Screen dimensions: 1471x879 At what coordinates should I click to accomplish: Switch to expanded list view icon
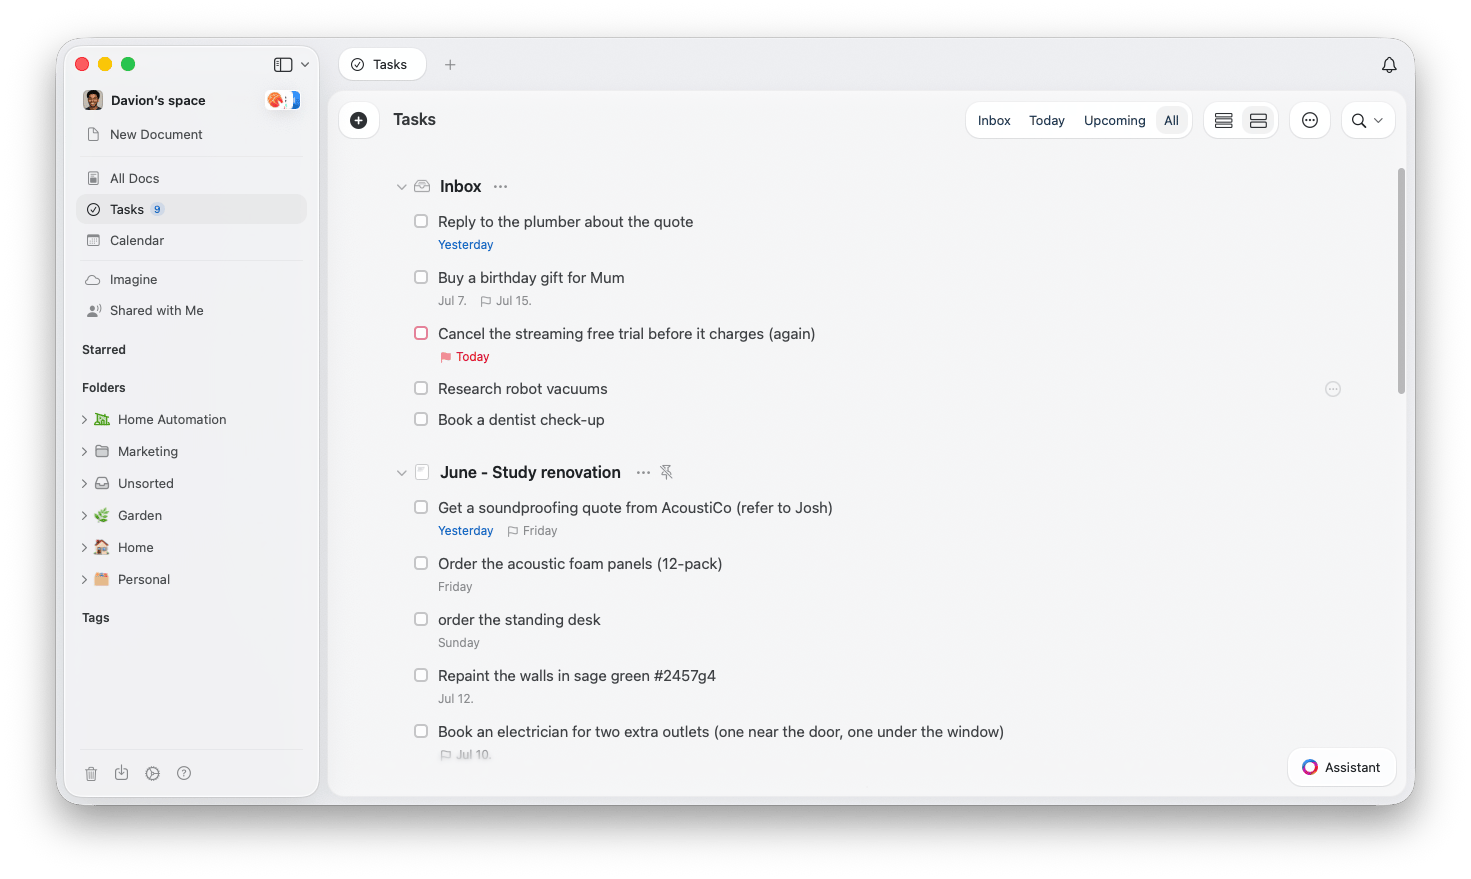tap(1258, 120)
